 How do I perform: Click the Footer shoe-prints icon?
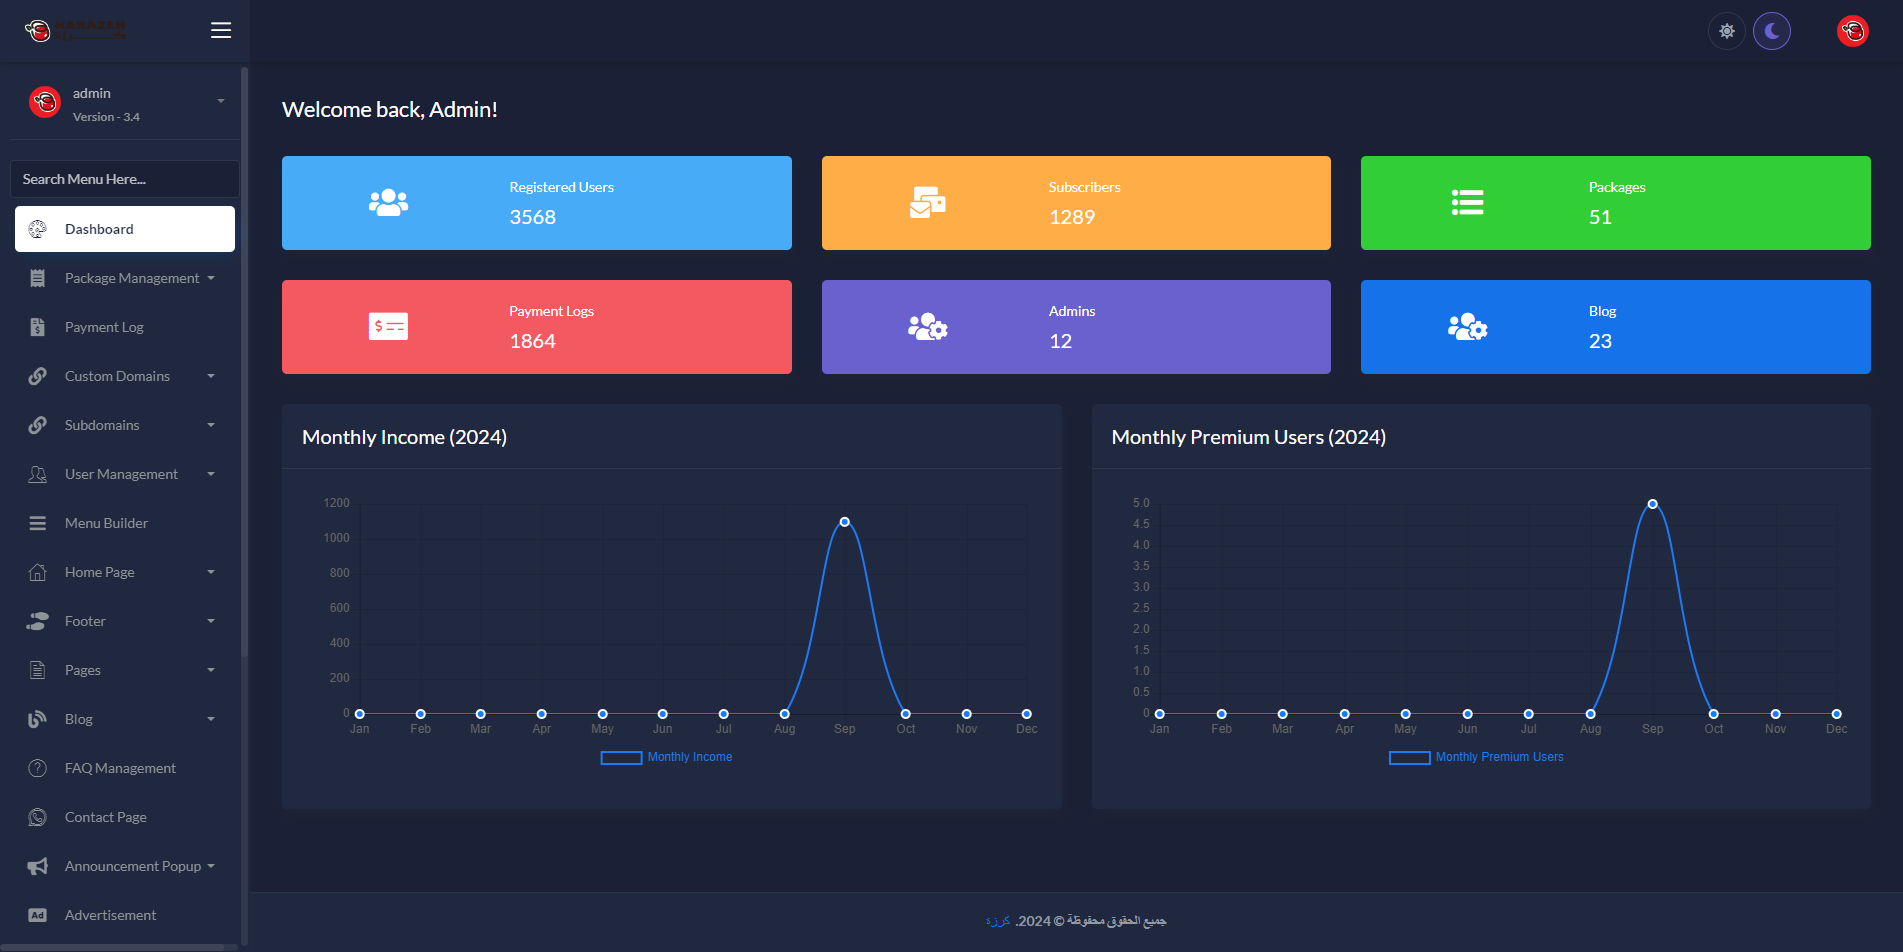(x=38, y=621)
